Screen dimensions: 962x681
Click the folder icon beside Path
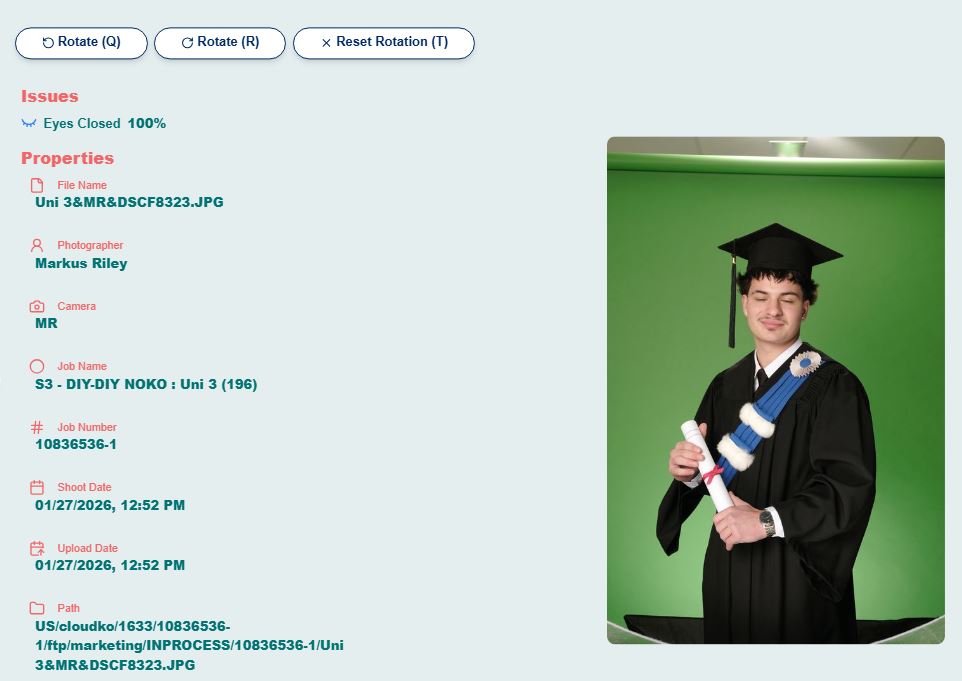(37, 608)
